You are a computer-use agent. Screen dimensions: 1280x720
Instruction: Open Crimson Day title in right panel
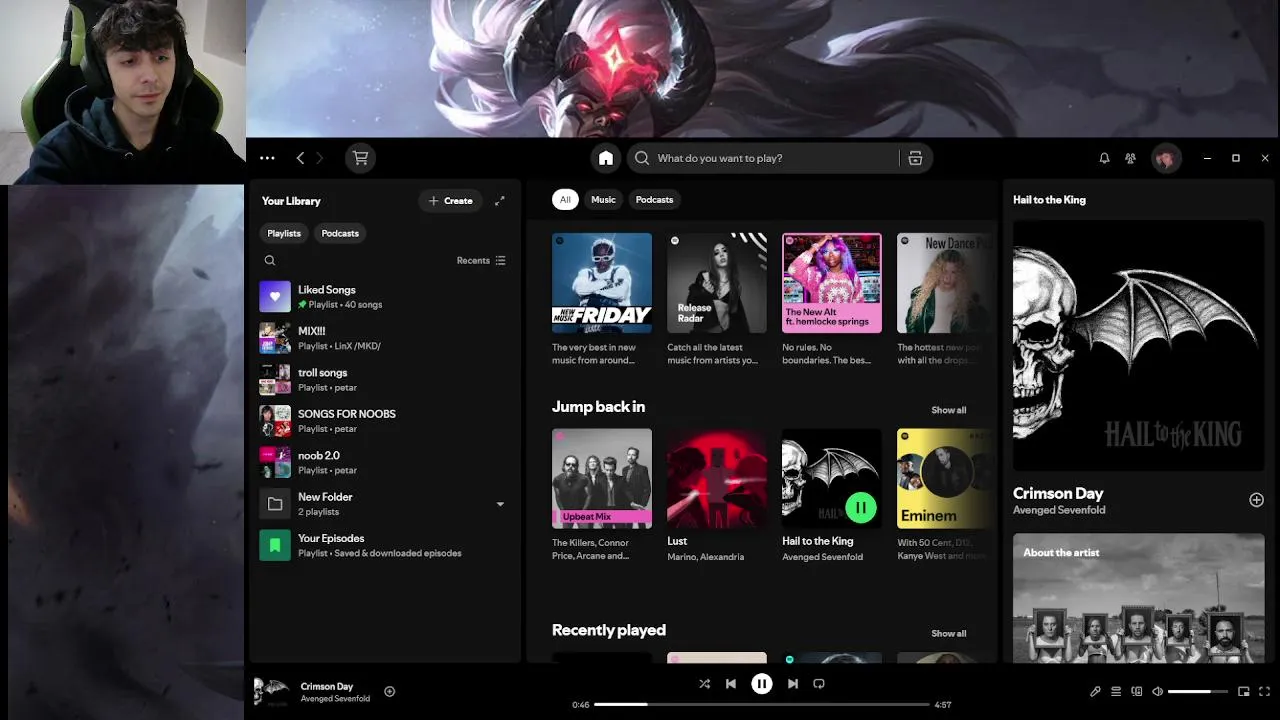[1058, 493]
